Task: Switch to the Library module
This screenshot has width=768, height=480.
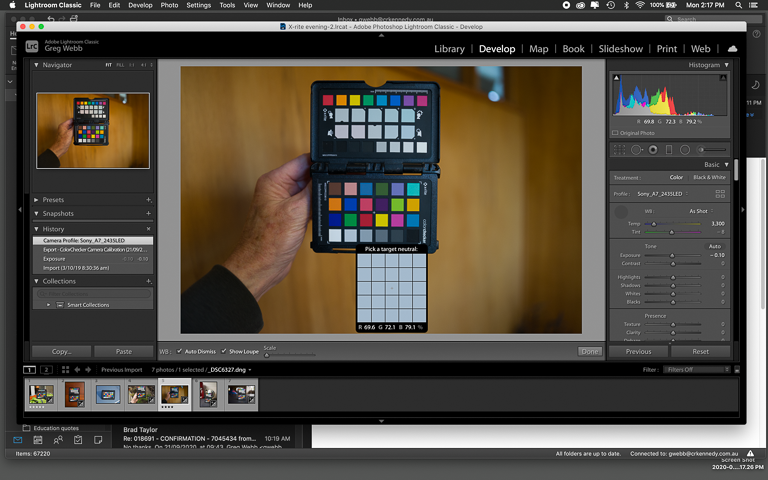Action: [449, 48]
